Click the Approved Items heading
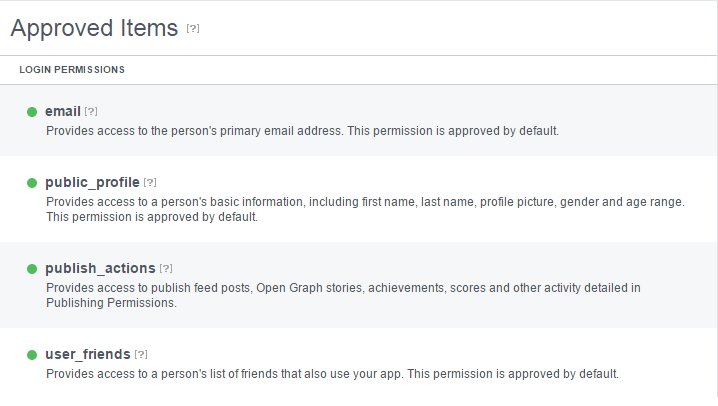This screenshot has width=718, height=406. coord(94,28)
